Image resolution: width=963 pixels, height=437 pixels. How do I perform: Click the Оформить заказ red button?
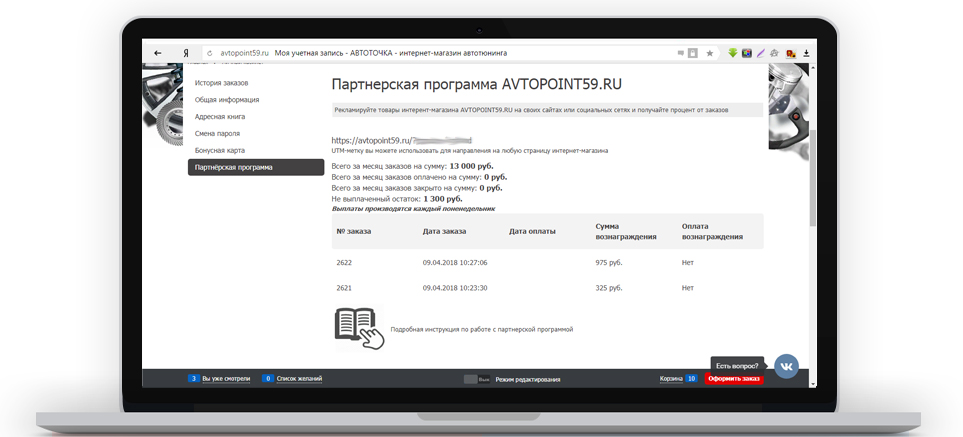coord(734,379)
